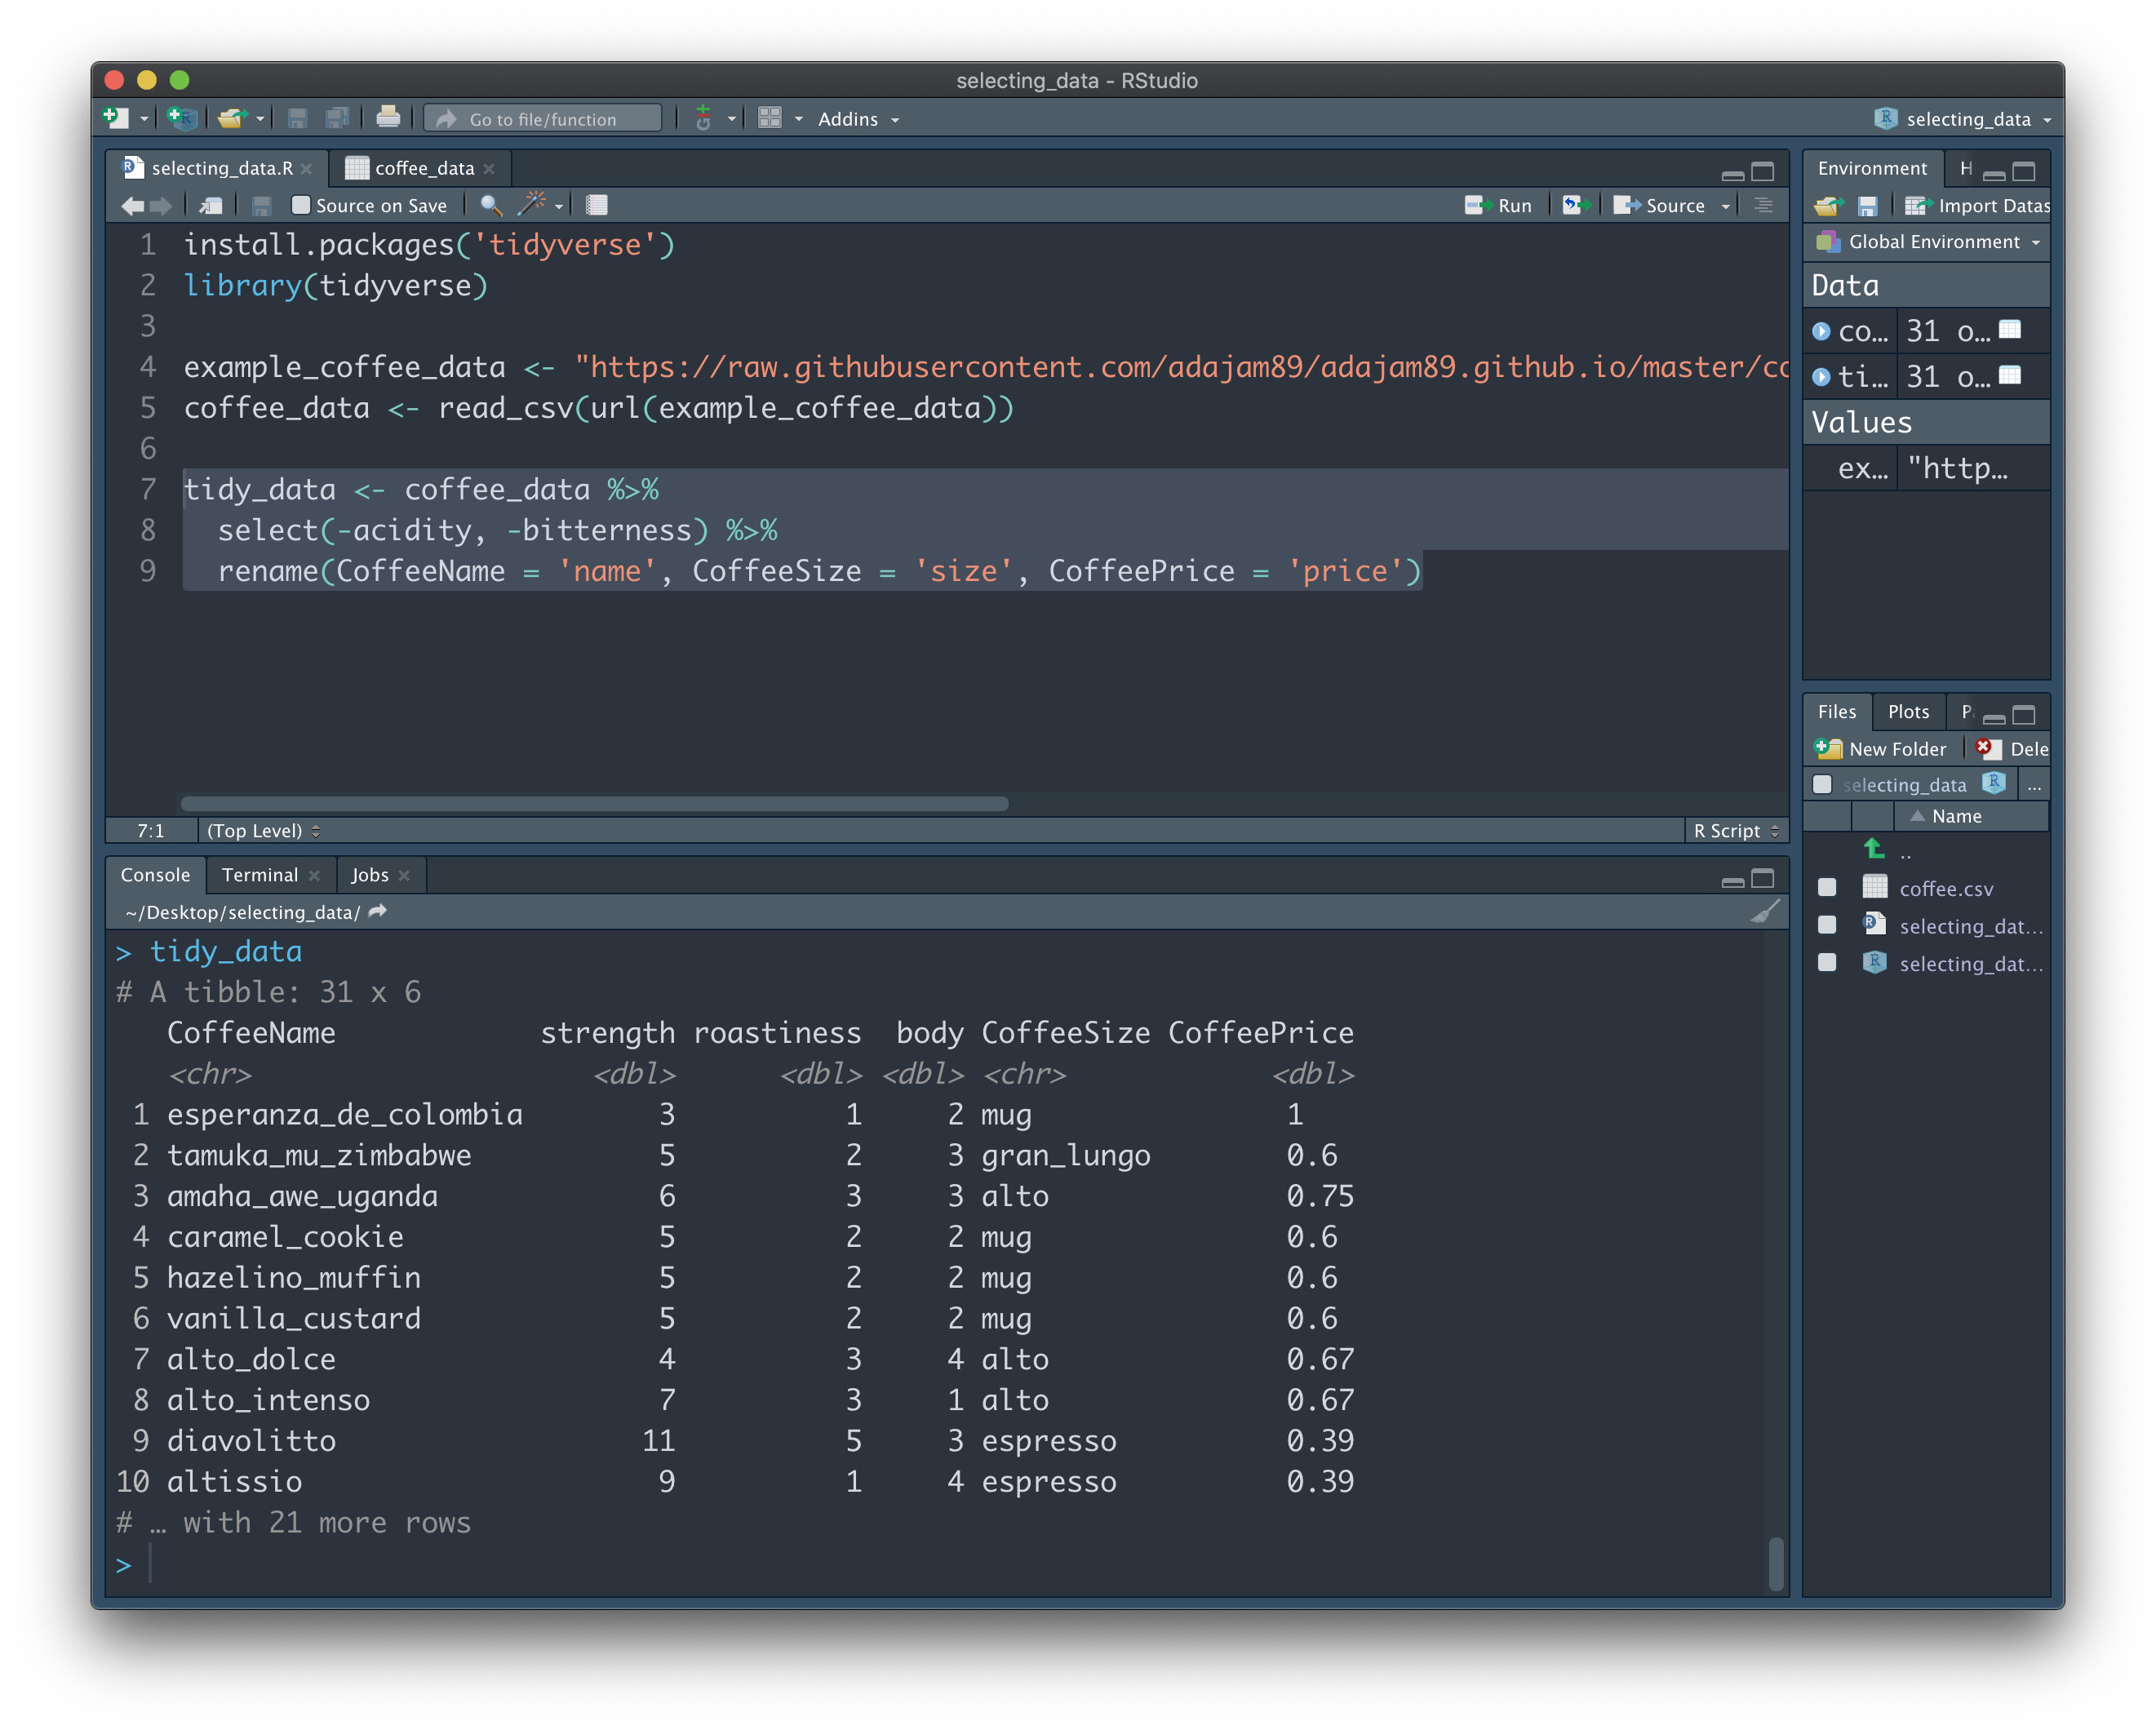Click the Go to file/function search field

tap(543, 119)
